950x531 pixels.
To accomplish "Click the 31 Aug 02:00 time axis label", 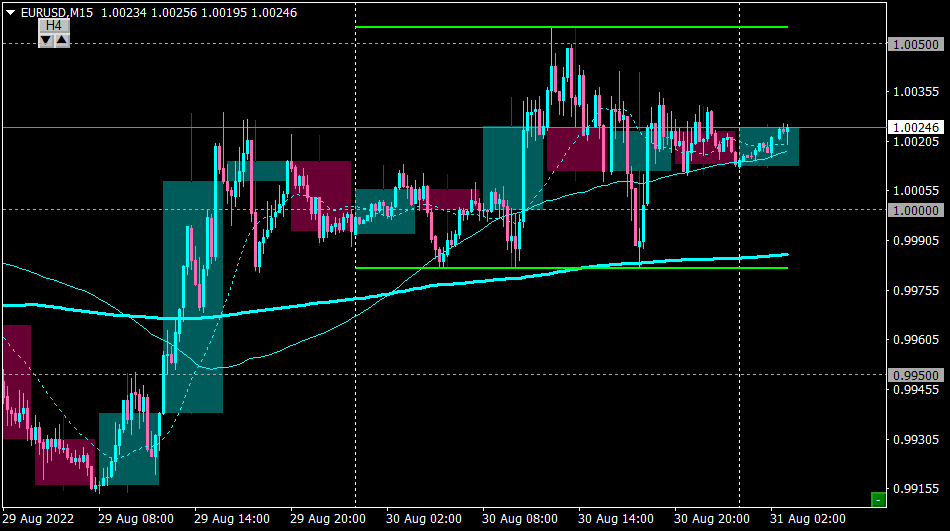I will [808, 519].
